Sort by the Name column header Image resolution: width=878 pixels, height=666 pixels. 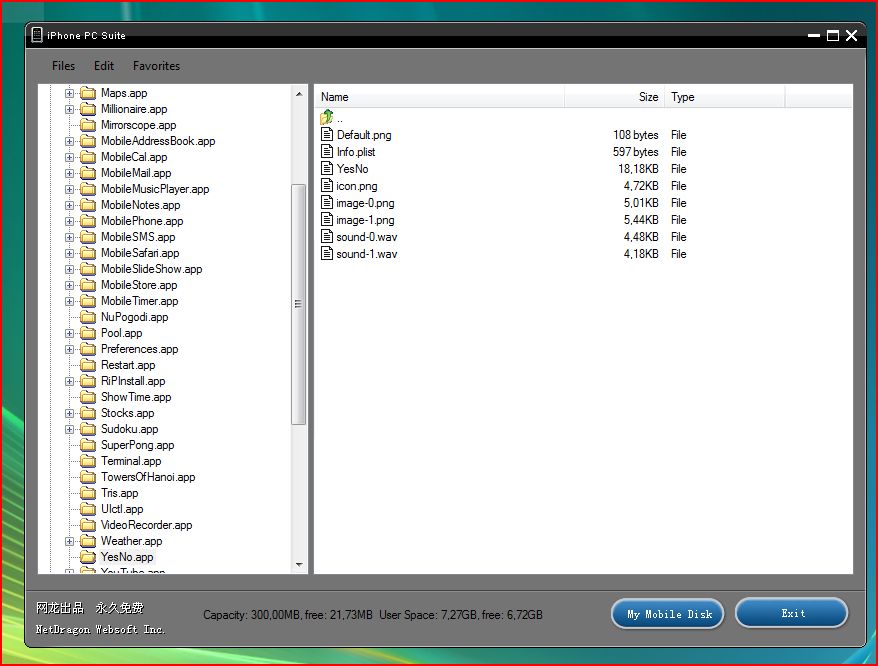[x=439, y=97]
